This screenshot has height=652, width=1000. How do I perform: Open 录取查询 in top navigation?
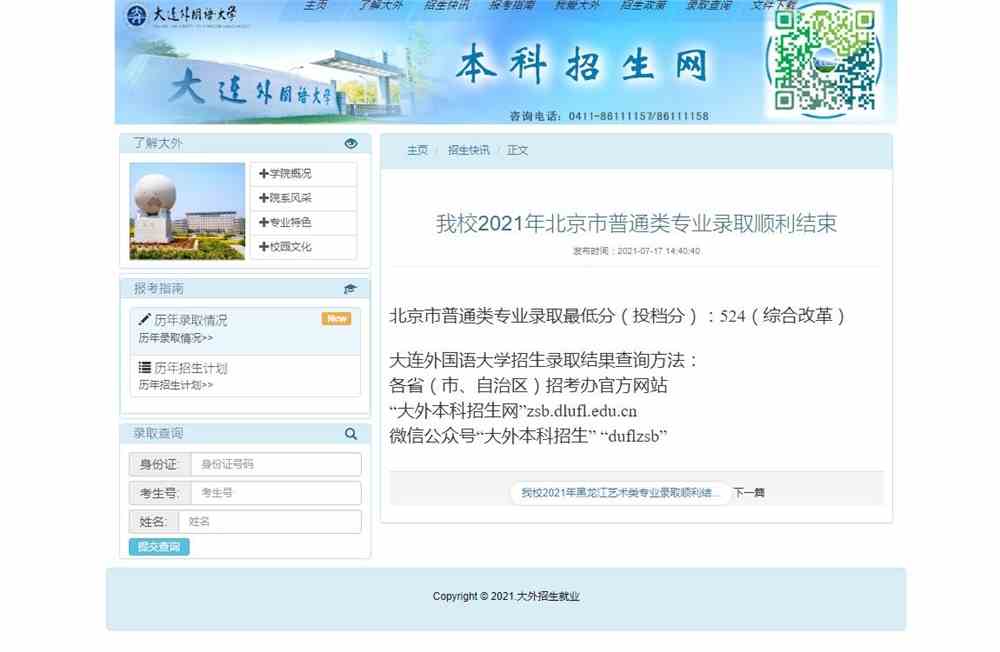click(x=709, y=5)
